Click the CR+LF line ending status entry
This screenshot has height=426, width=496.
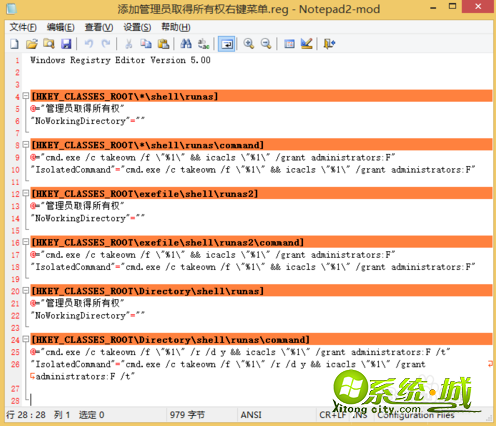pyautogui.click(x=332, y=415)
